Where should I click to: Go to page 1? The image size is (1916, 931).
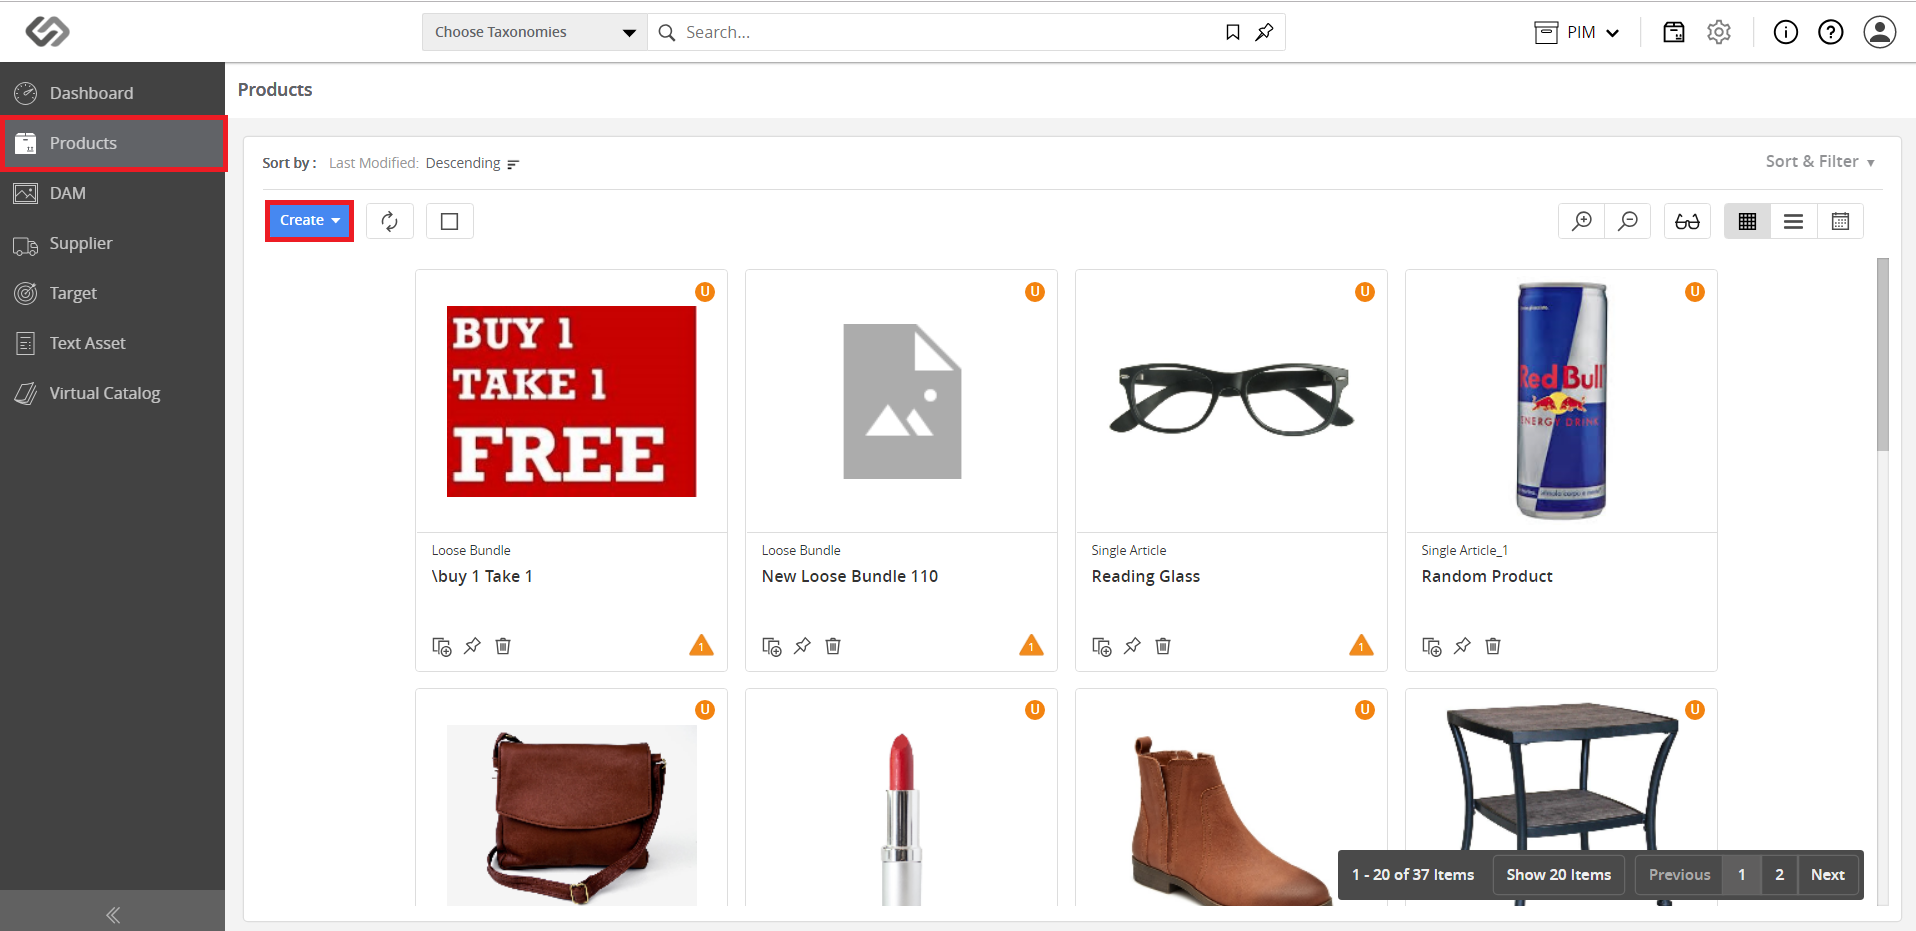click(x=1741, y=874)
